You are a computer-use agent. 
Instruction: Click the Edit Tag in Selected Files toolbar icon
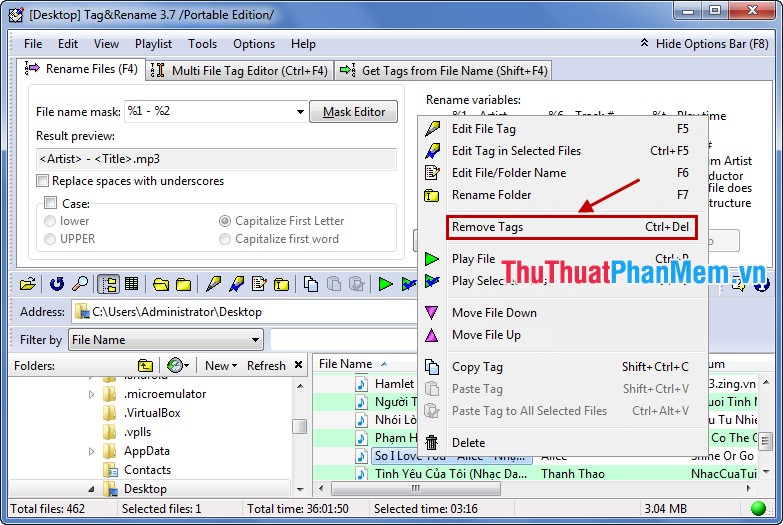tap(236, 284)
